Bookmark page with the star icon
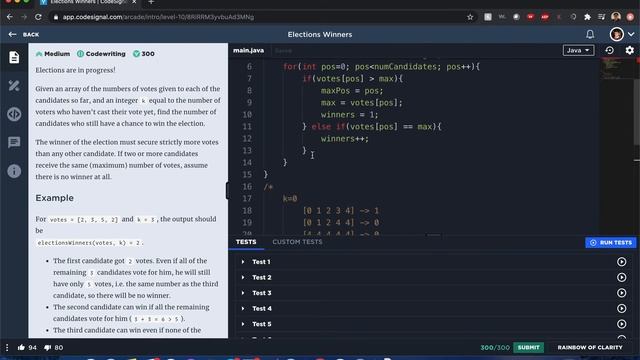 click(470, 17)
